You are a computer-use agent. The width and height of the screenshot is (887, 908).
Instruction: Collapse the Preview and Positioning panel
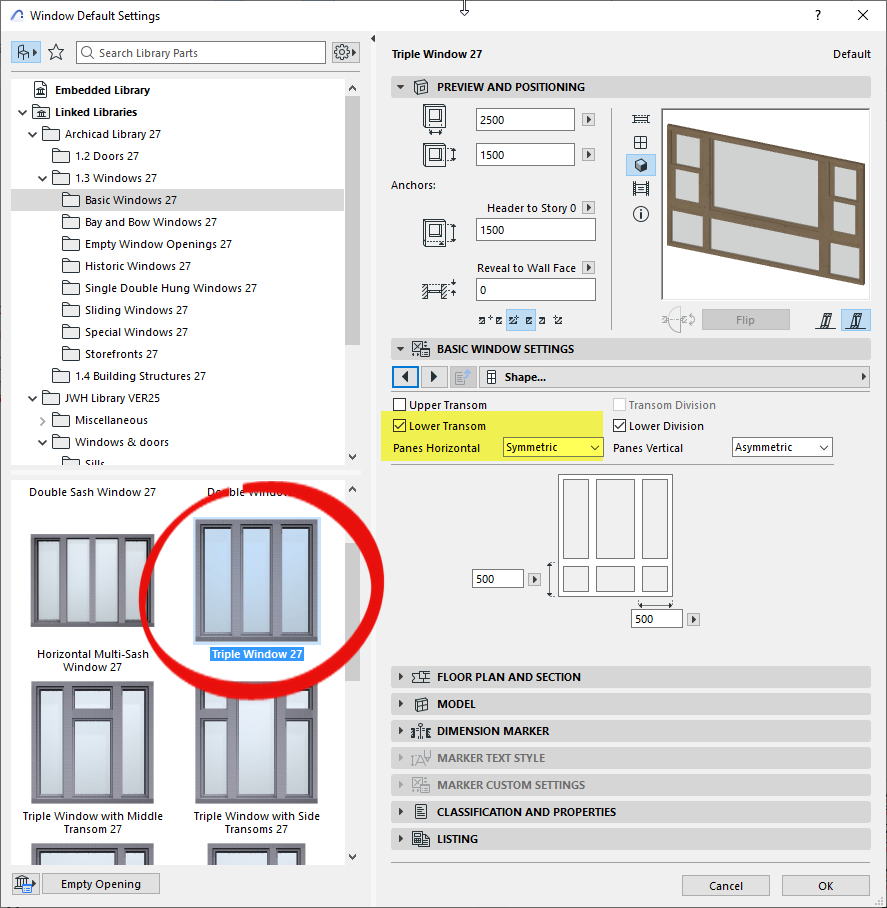400,87
